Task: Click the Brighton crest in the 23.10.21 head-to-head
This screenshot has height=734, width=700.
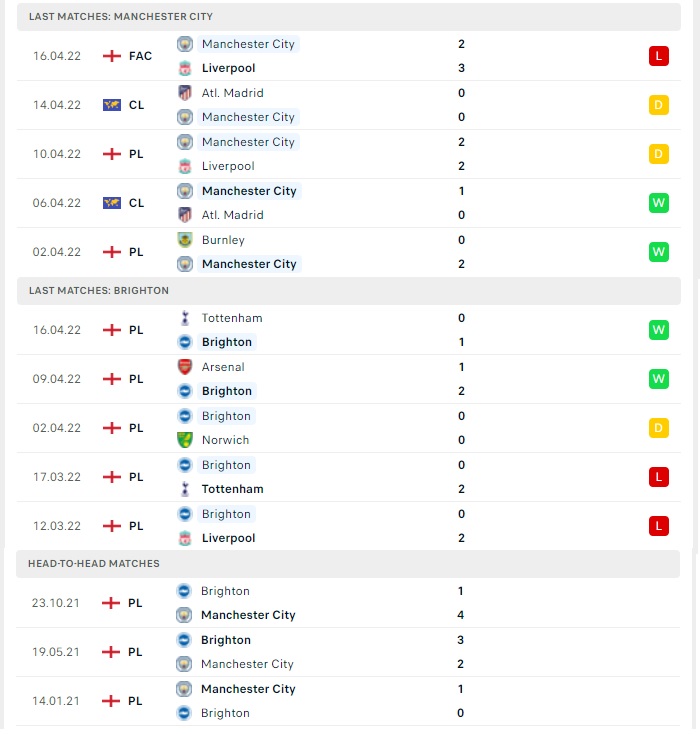Action: 184,591
